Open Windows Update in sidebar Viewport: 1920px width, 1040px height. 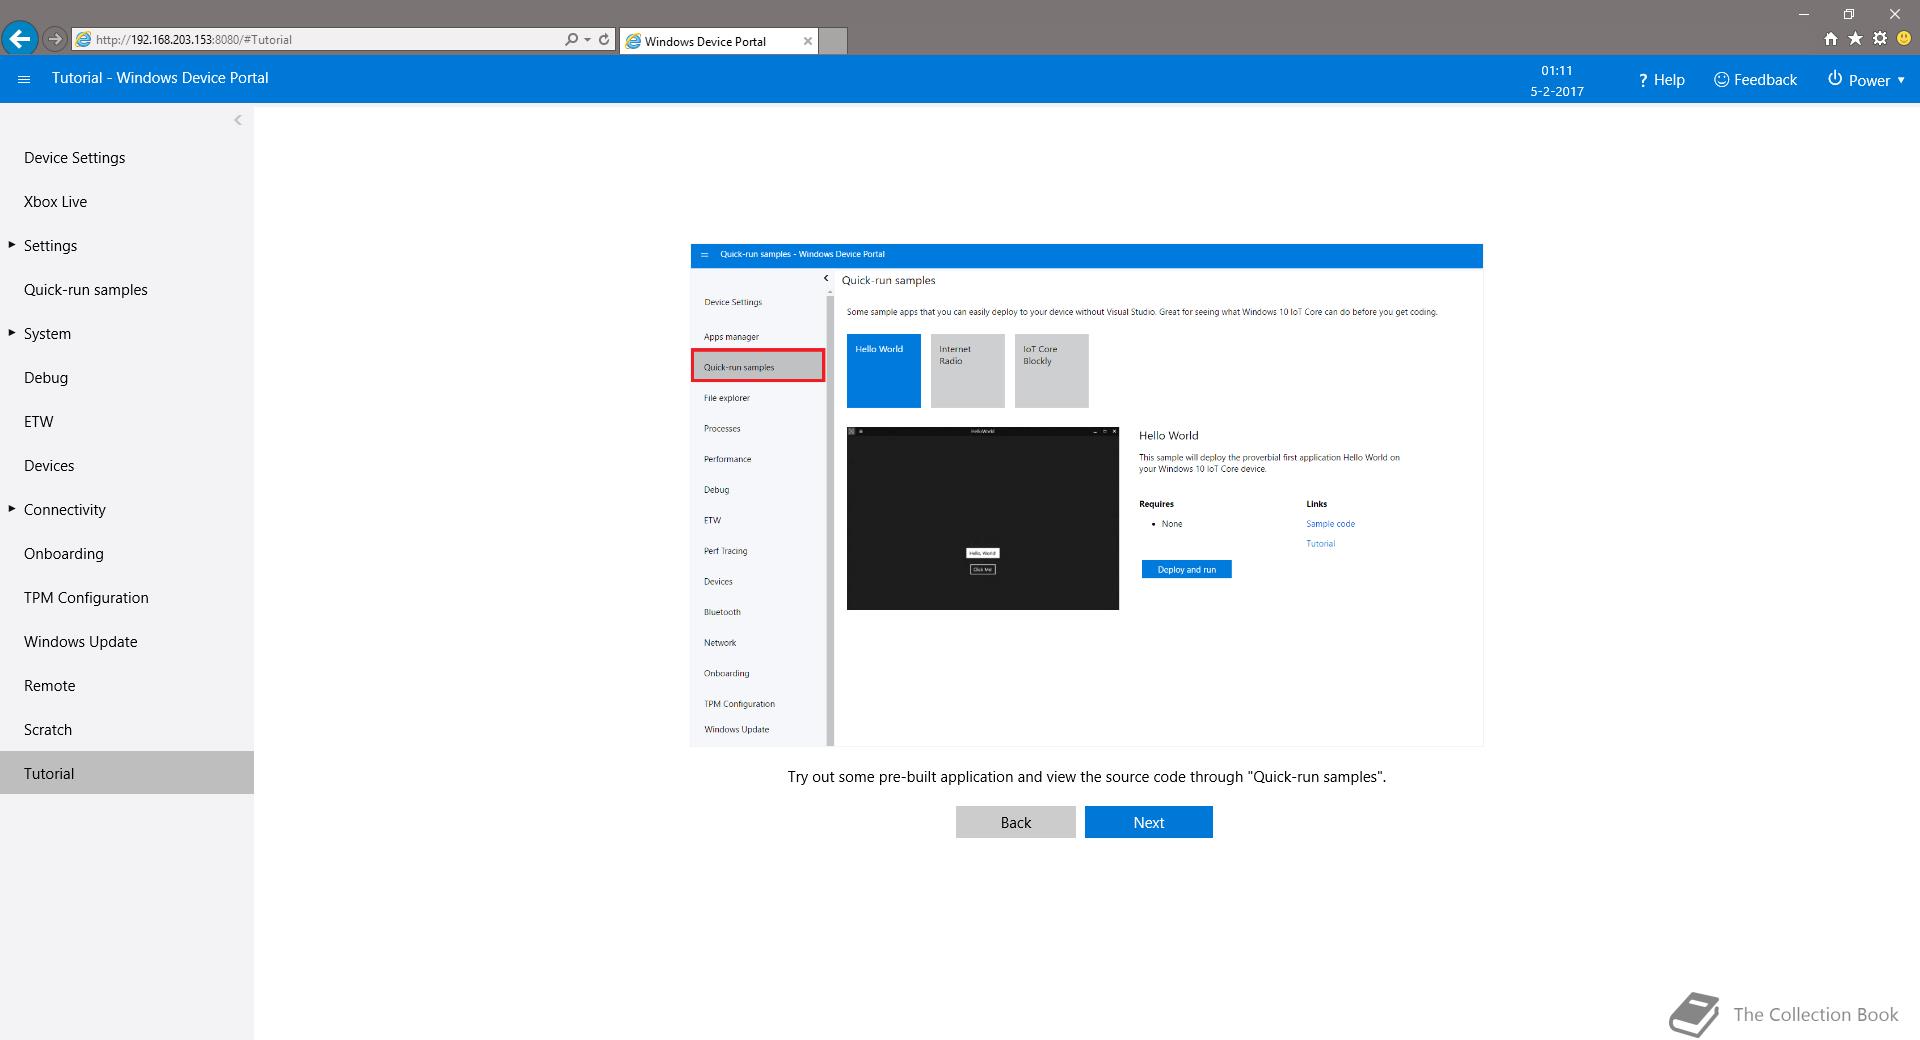click(127, 642)
